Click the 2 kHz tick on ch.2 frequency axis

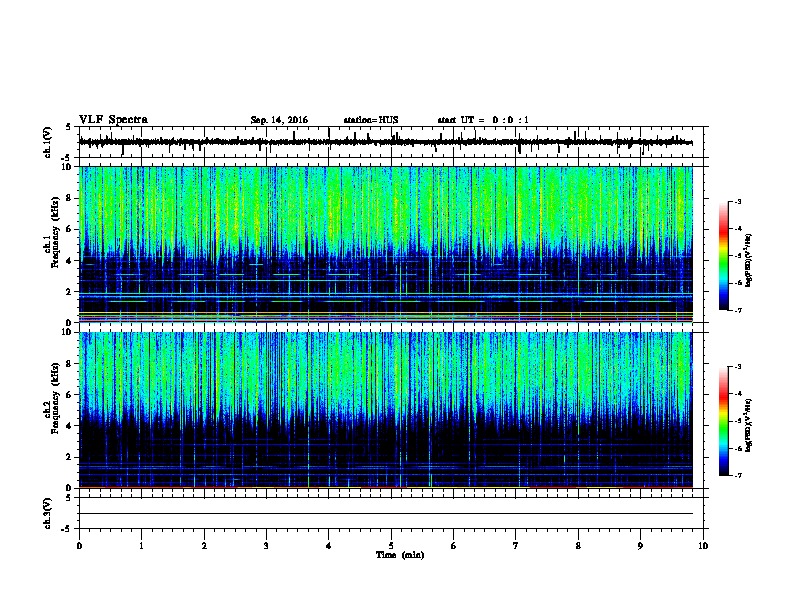click(x=69, y=457)
